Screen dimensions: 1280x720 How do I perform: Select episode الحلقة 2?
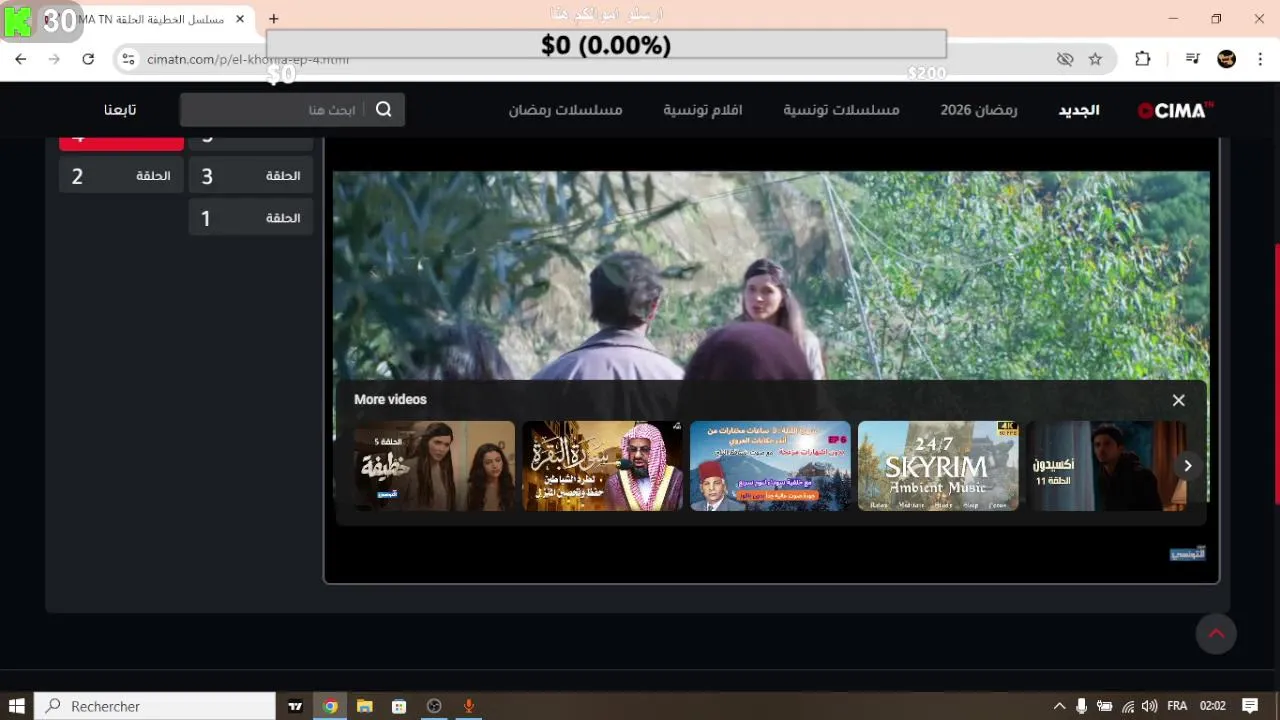click(x=121, y=176)
